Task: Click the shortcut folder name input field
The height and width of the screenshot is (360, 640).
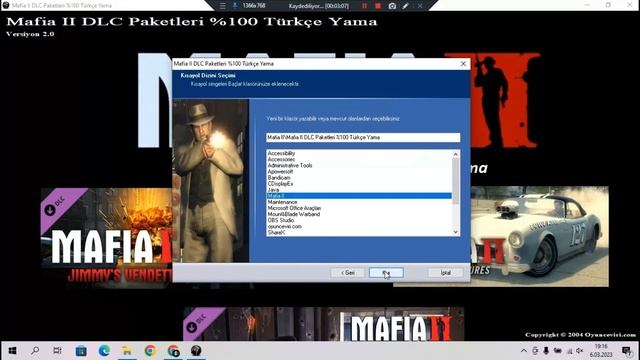Action: [x=363, y=138]
